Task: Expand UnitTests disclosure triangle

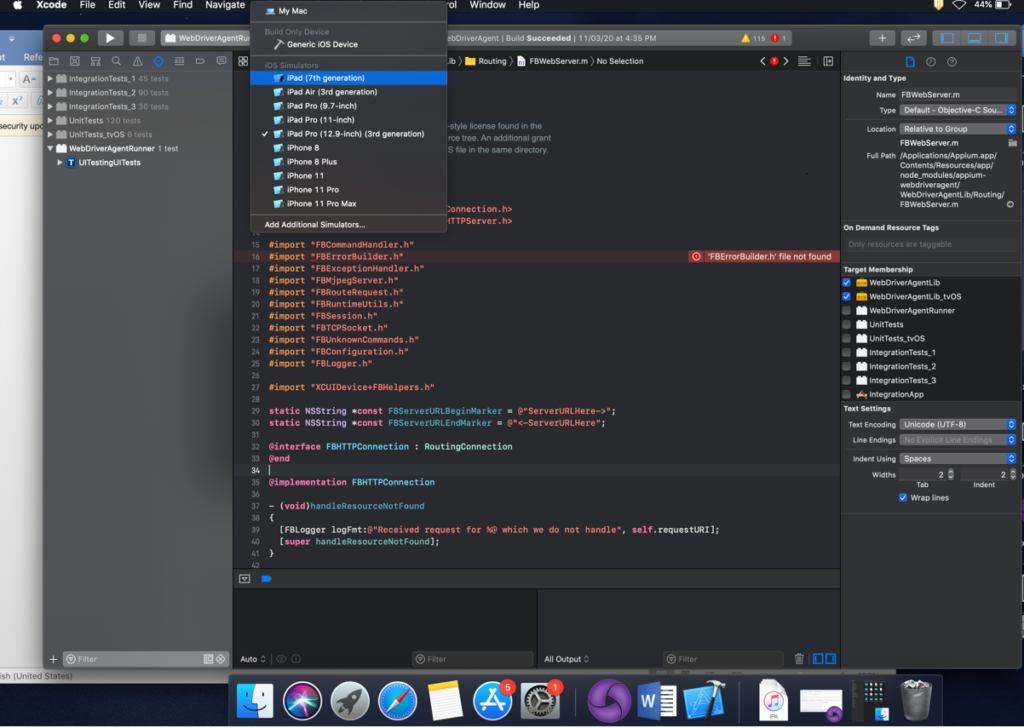Action: click(x=50, y=120)
